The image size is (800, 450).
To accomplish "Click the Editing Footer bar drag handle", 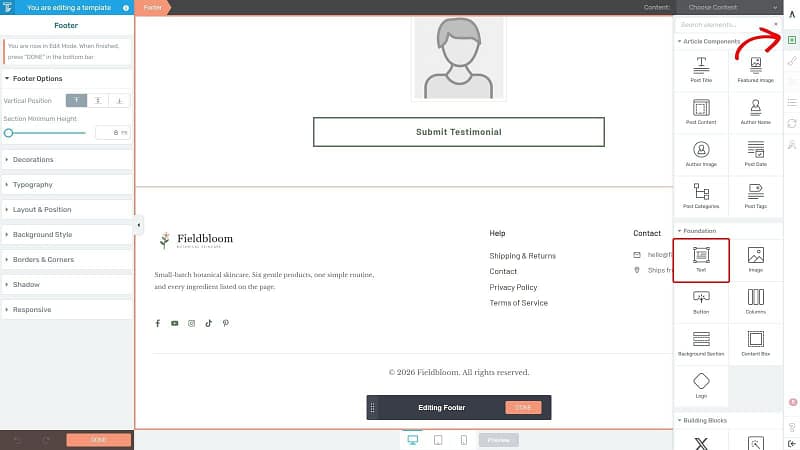I will (372, 408).
